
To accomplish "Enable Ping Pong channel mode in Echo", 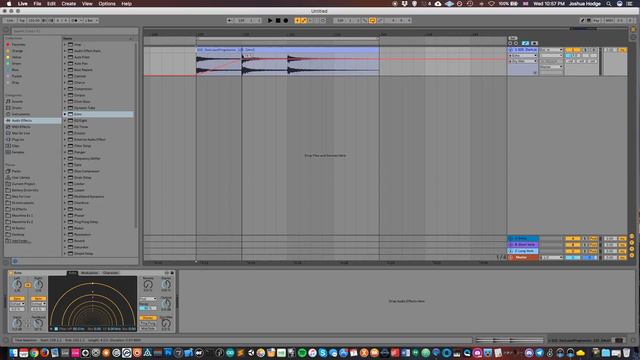I will (x=147, y=323).
